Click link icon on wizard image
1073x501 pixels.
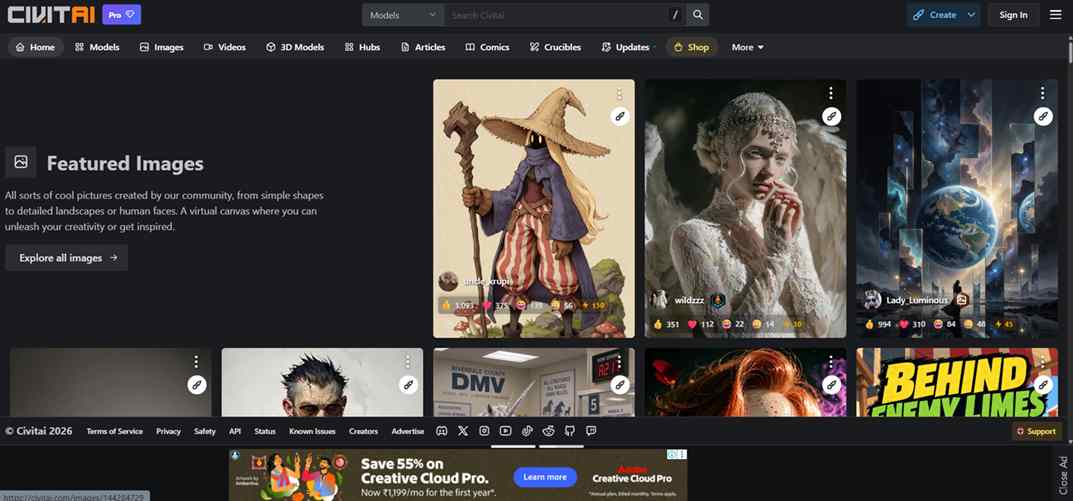tap(620, 116)
